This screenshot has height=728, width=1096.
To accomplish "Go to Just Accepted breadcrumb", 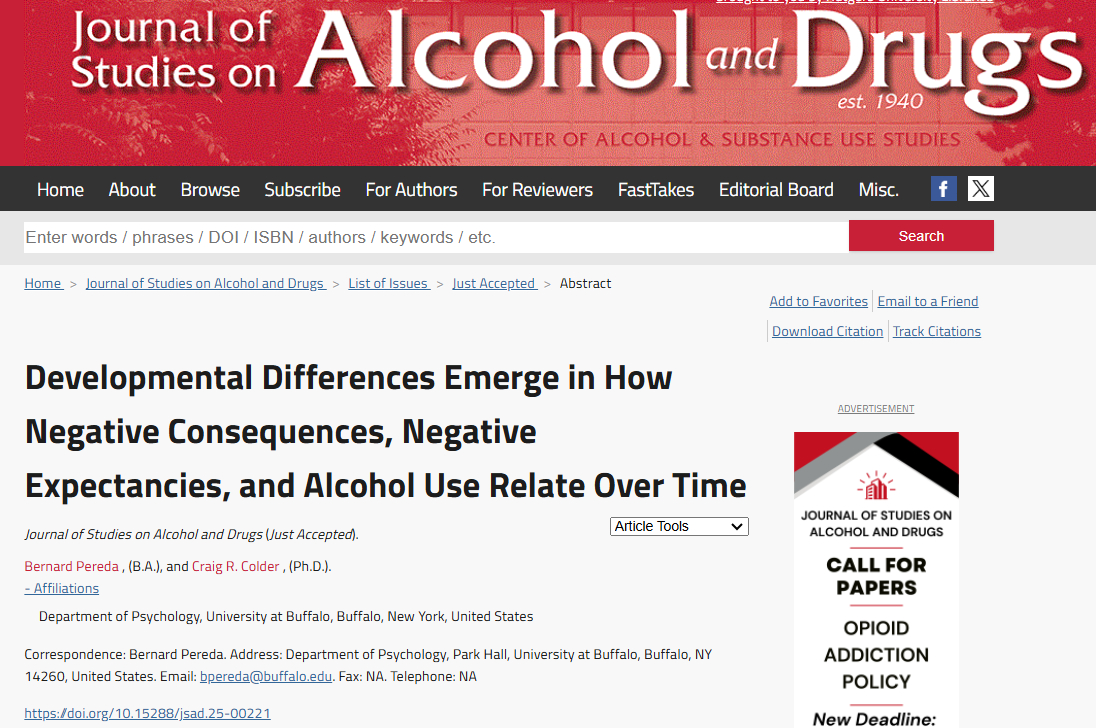I will click(493, 283).
